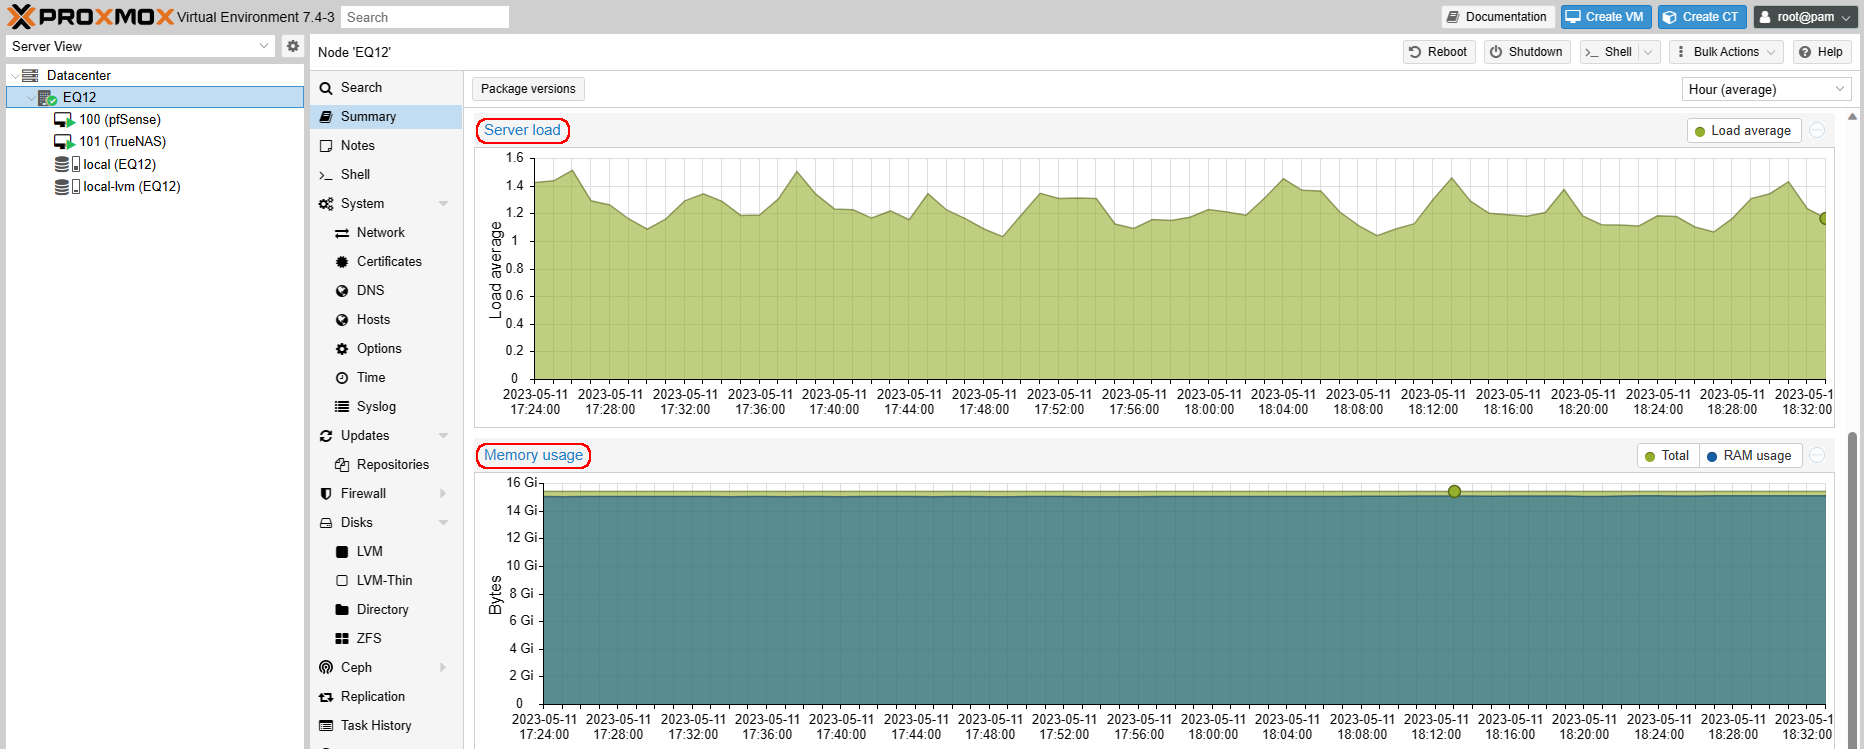Screen dimensions: 1864x749
Task: Open the Network settings item
Action: [386, 233]
